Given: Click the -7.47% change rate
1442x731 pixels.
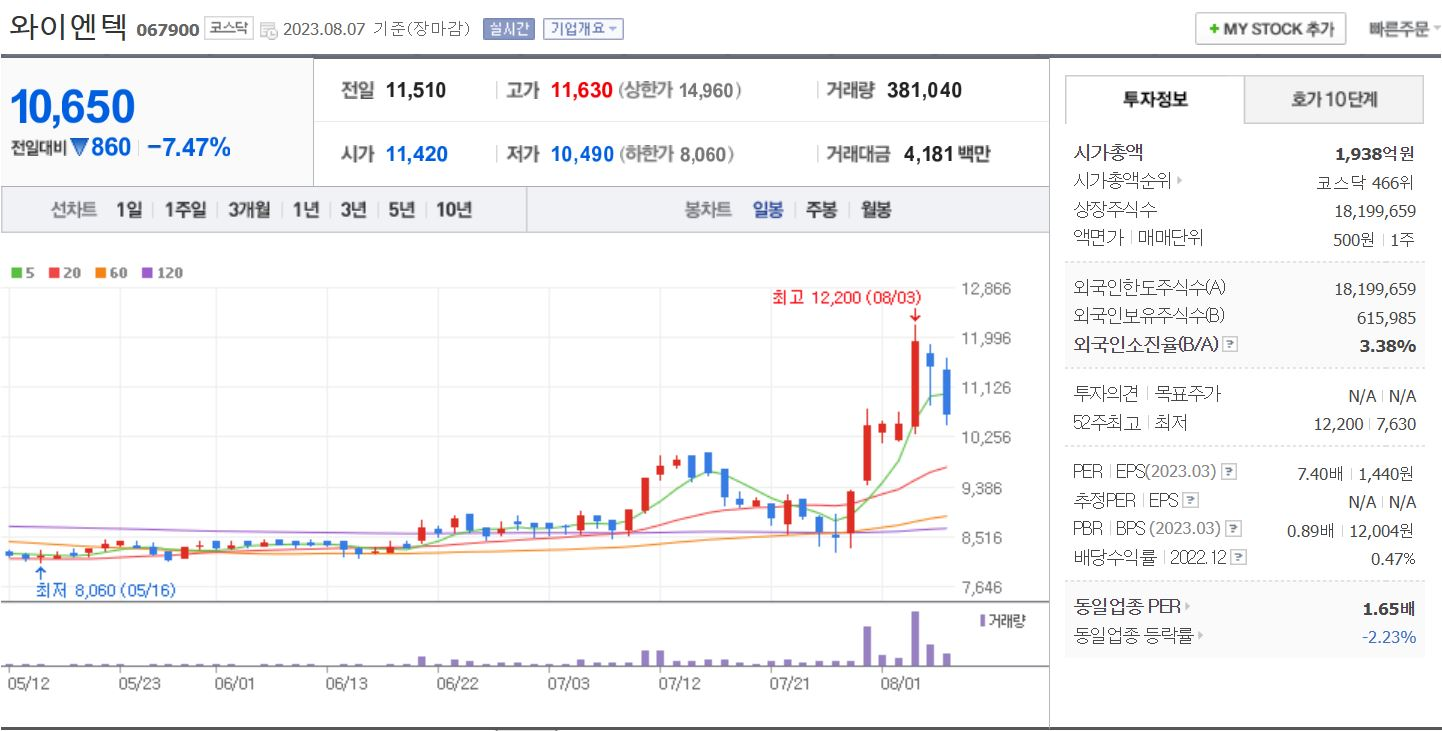Looking at the screenshot, I should click(x=188, y=148).
